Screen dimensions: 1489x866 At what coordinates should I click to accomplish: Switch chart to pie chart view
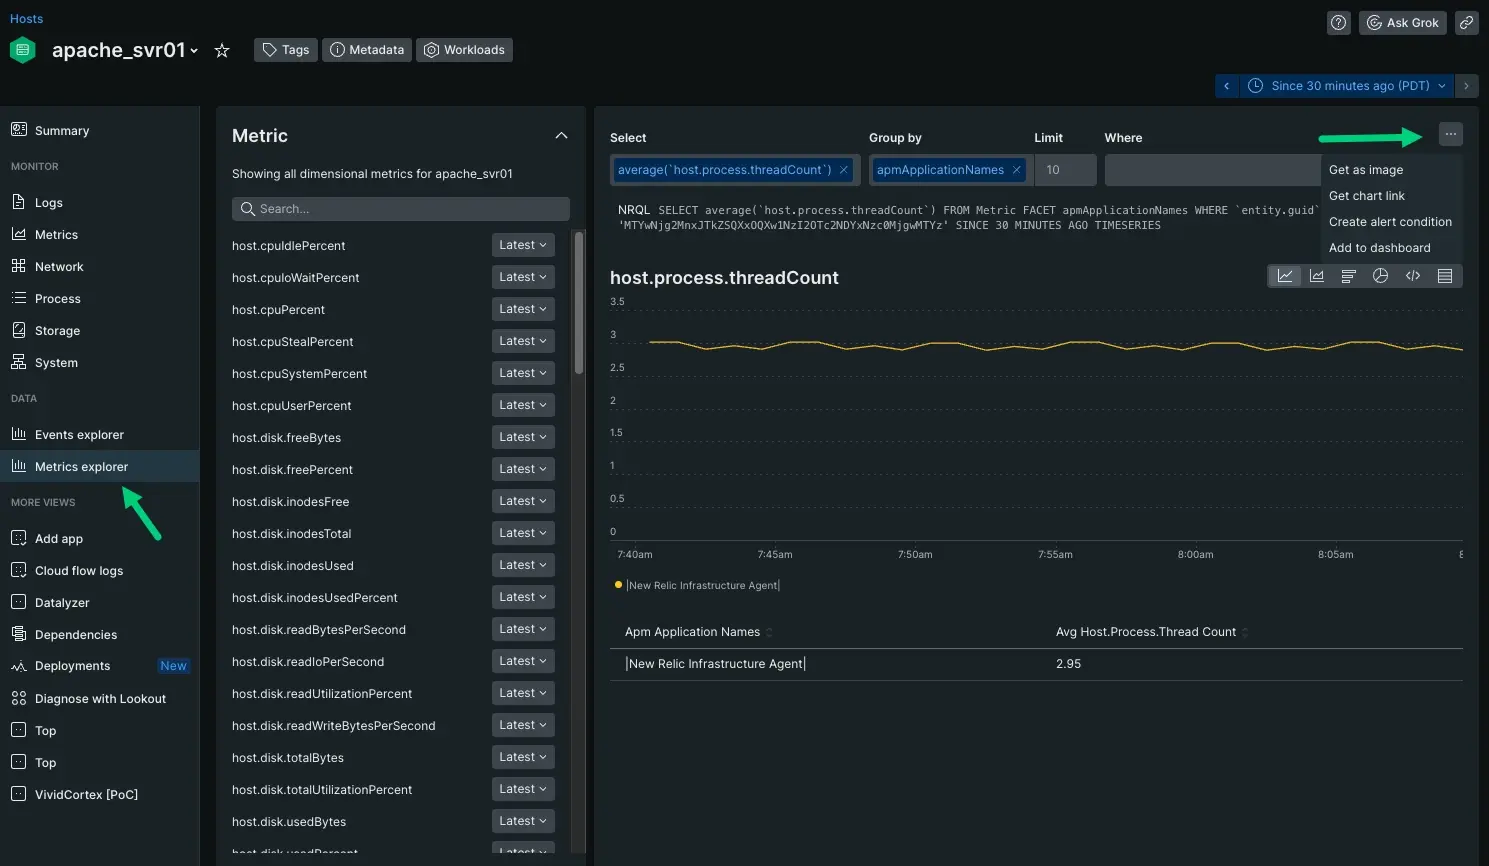point(1380,276)
